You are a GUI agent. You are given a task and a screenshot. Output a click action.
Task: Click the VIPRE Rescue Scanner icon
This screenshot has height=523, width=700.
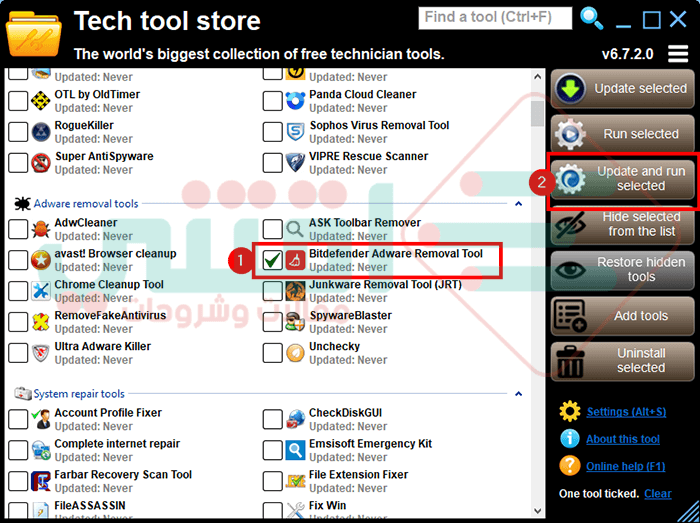pyautogui.click(x=295, y=163)
